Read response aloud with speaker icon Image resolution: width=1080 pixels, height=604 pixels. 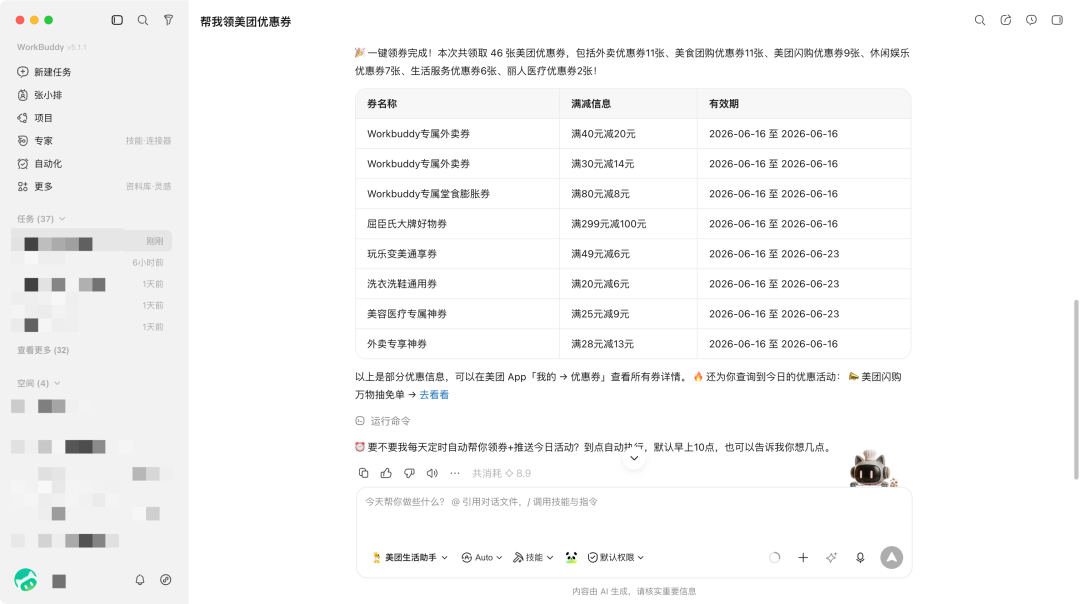(432, 473)
